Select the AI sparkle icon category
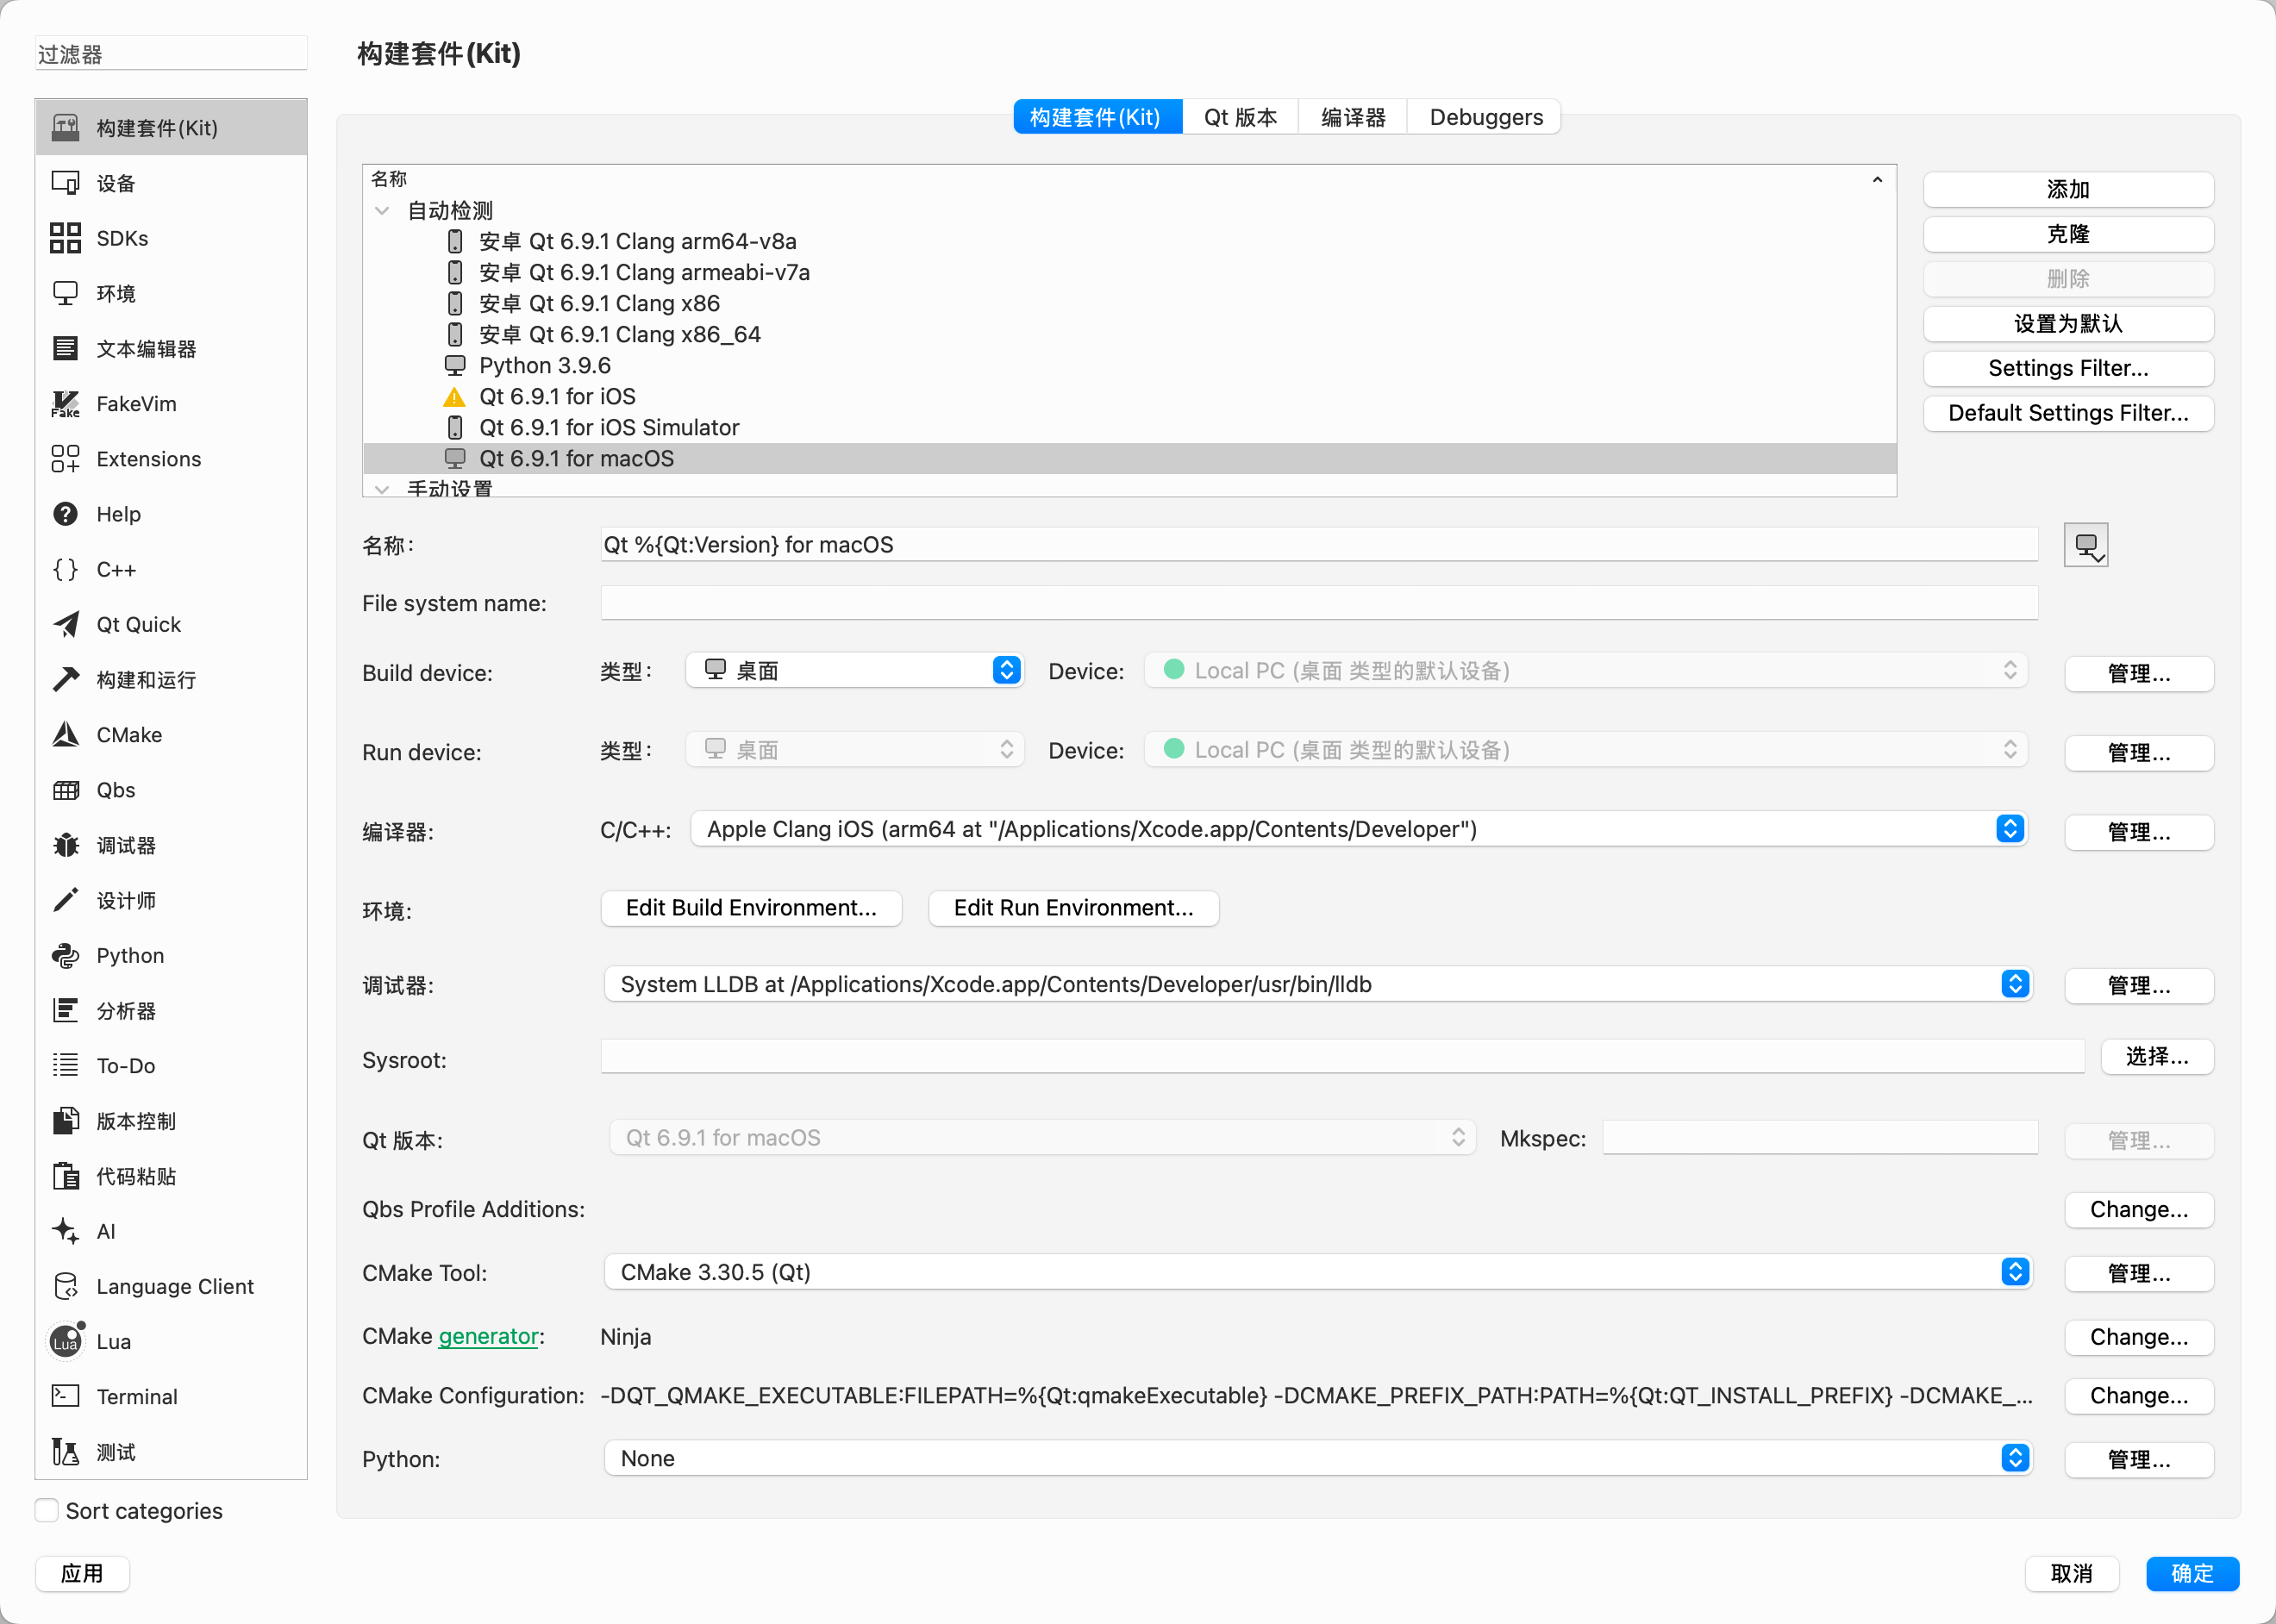Image resolution: width=2276 pixels, height=1624 pixels. (x=66, y=1231)
